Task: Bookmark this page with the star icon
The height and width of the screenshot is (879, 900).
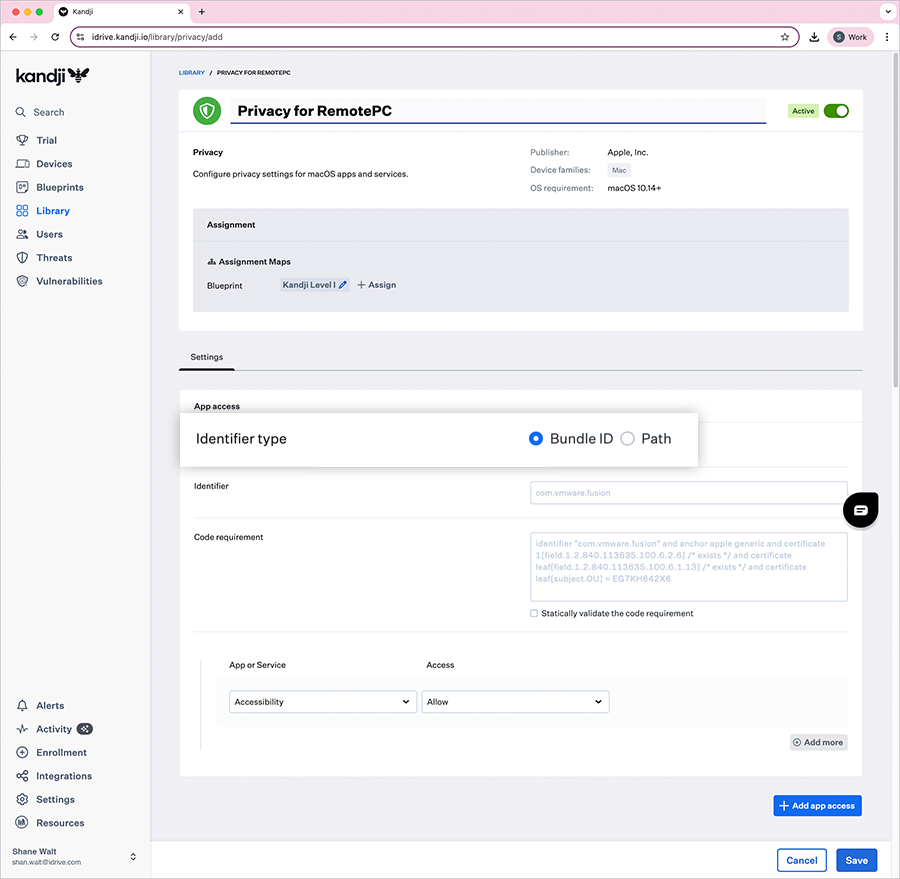Action: click(x=785, y=37)
